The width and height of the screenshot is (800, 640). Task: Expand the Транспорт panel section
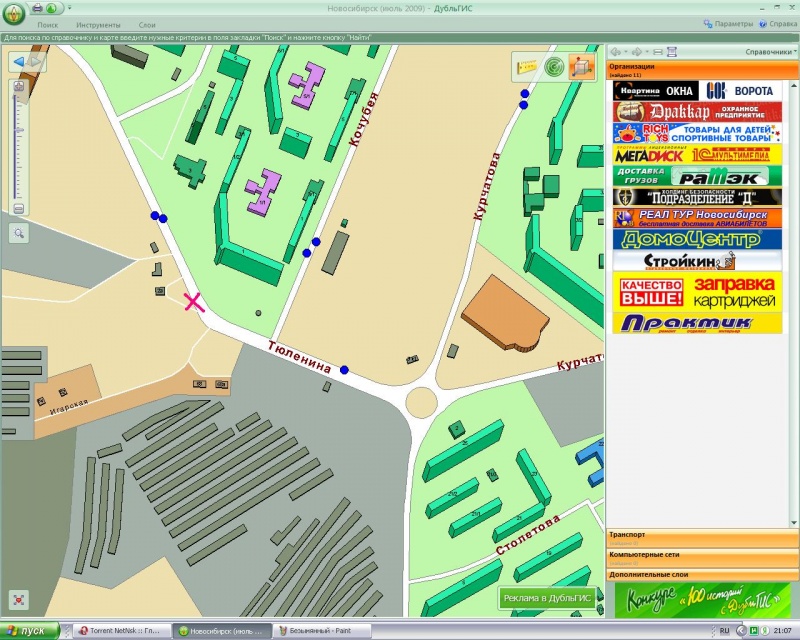700,535
